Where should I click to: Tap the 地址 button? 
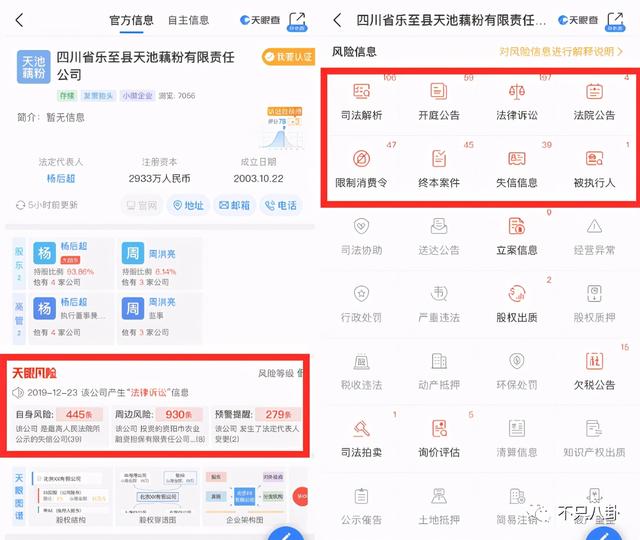click(x=188, y=205)
